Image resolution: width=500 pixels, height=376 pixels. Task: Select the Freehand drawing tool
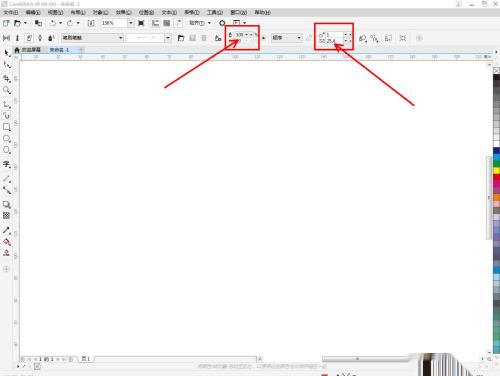6,104
